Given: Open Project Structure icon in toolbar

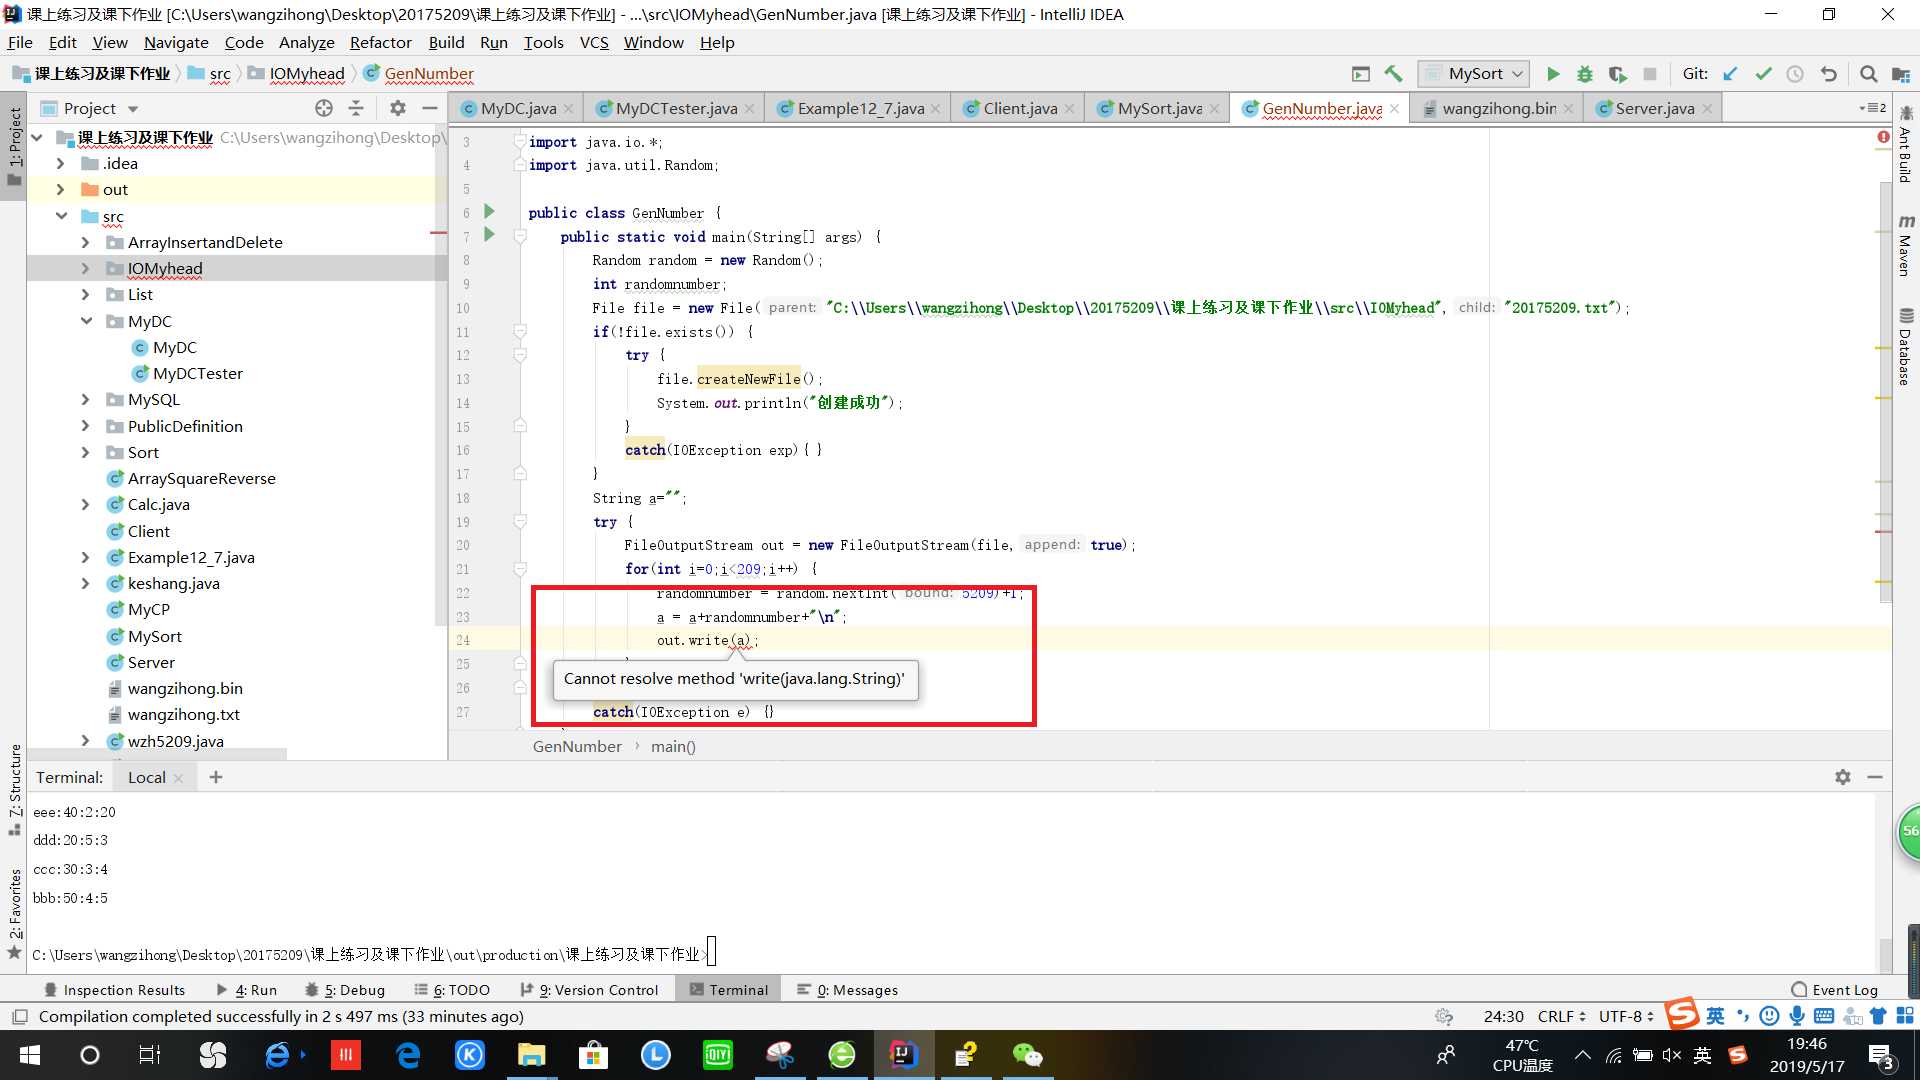Looking at the screenshot, I should (1901, 74).
